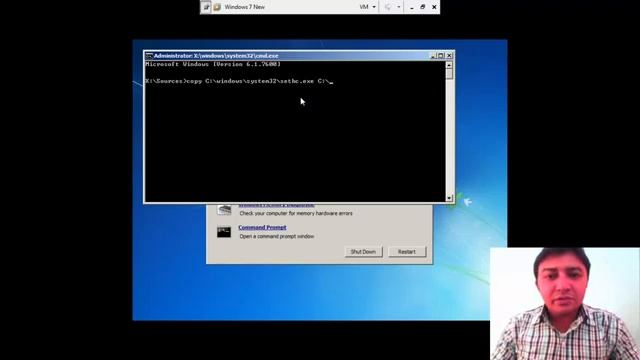Close the Administrator cmd.exe window
640x360 pixels.
tap(449, 56)
